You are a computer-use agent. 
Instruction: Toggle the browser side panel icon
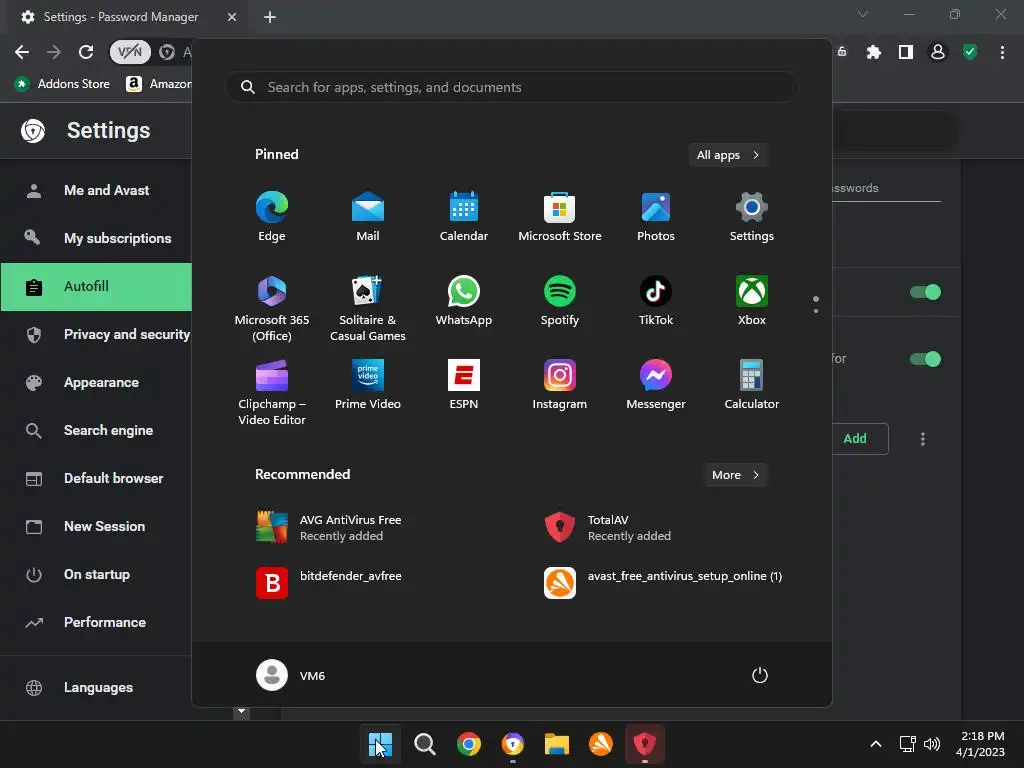pos(906,52)
